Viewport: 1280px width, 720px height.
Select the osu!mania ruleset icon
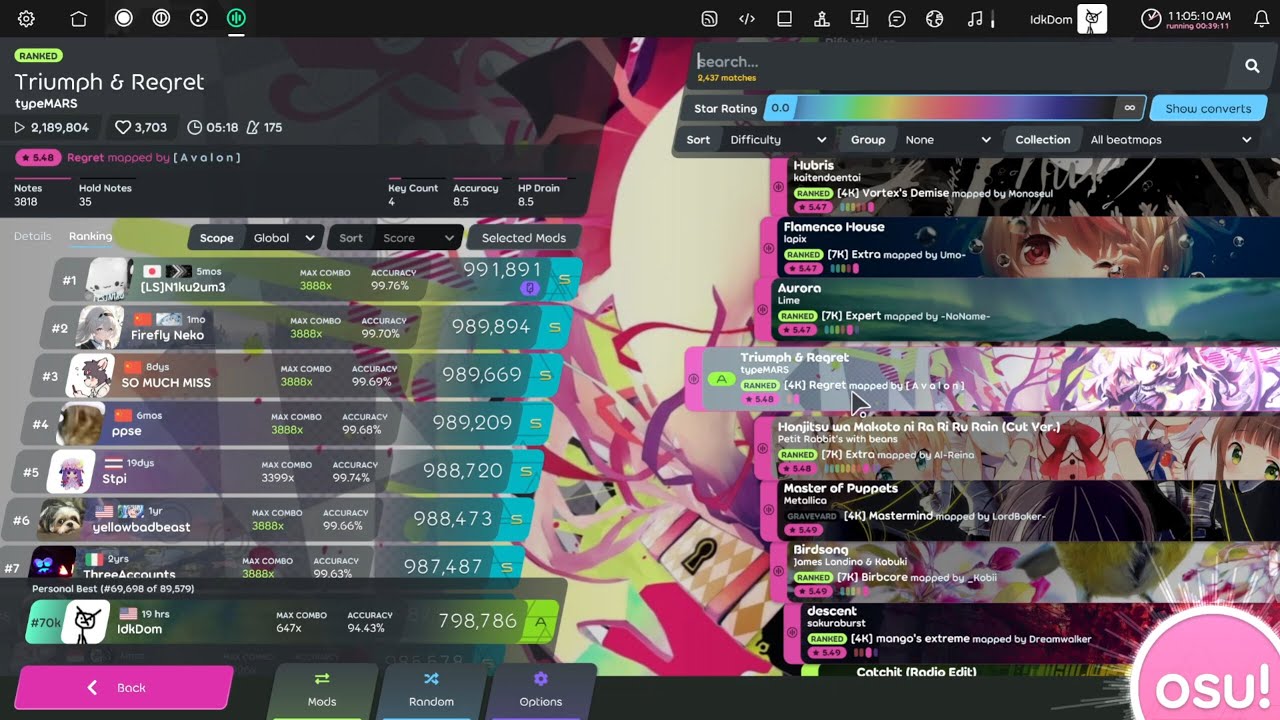(236, 18)
